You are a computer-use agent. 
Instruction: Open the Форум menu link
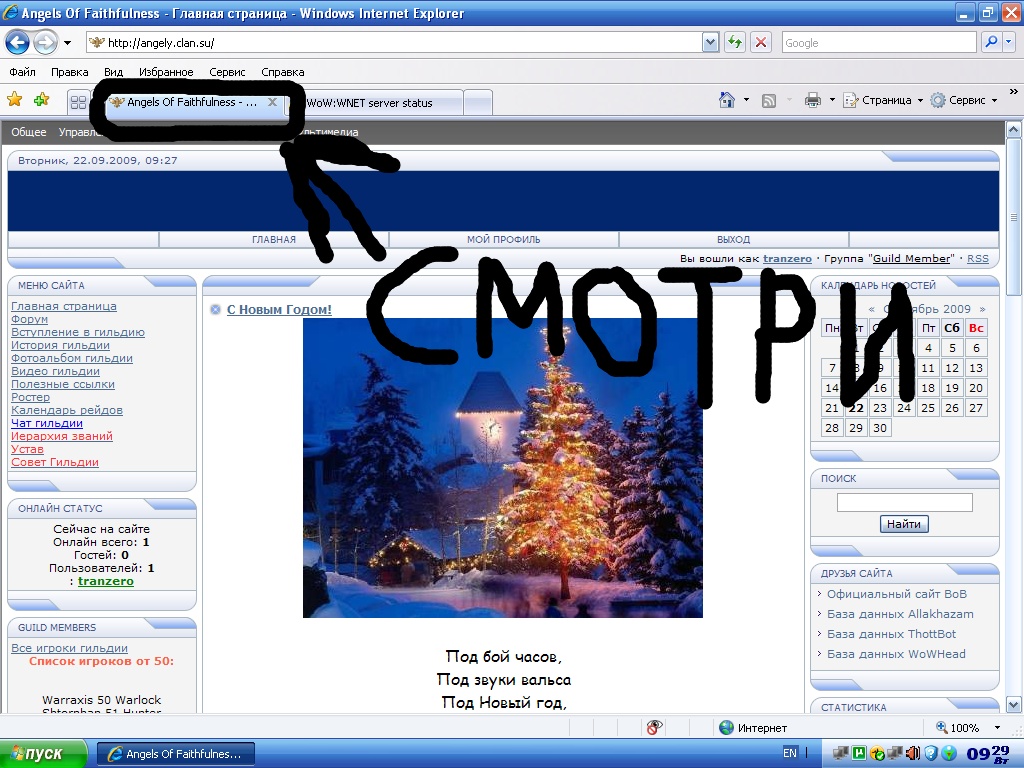(x=29, y=319)
